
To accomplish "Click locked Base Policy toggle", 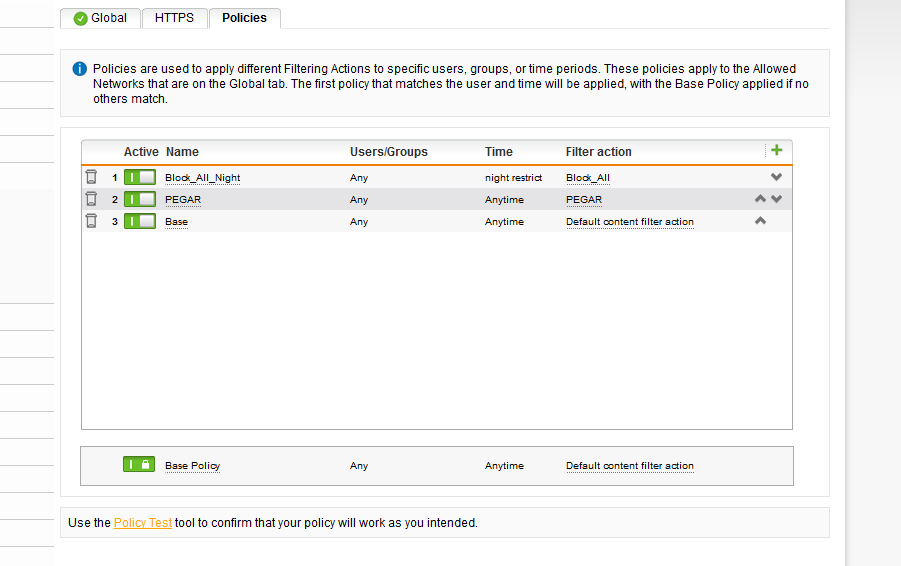I will (138, 464).
